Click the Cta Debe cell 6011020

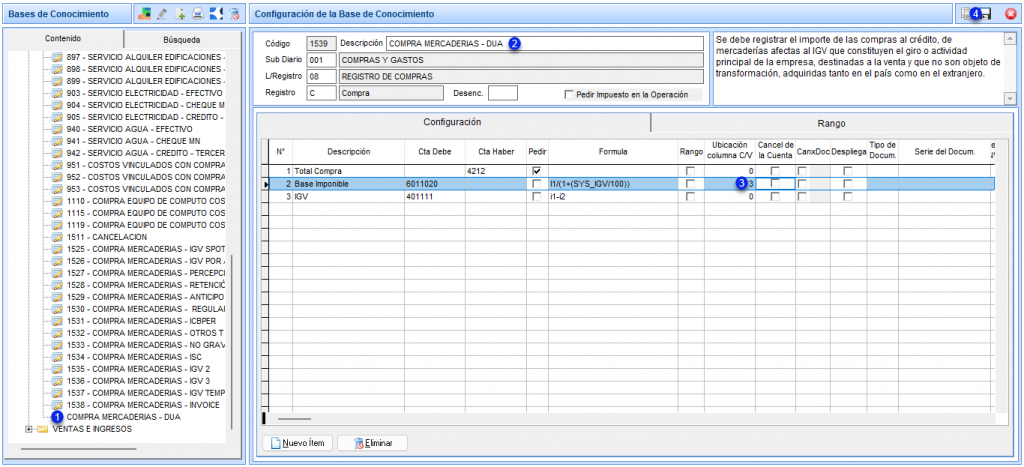tap(434, 184)
